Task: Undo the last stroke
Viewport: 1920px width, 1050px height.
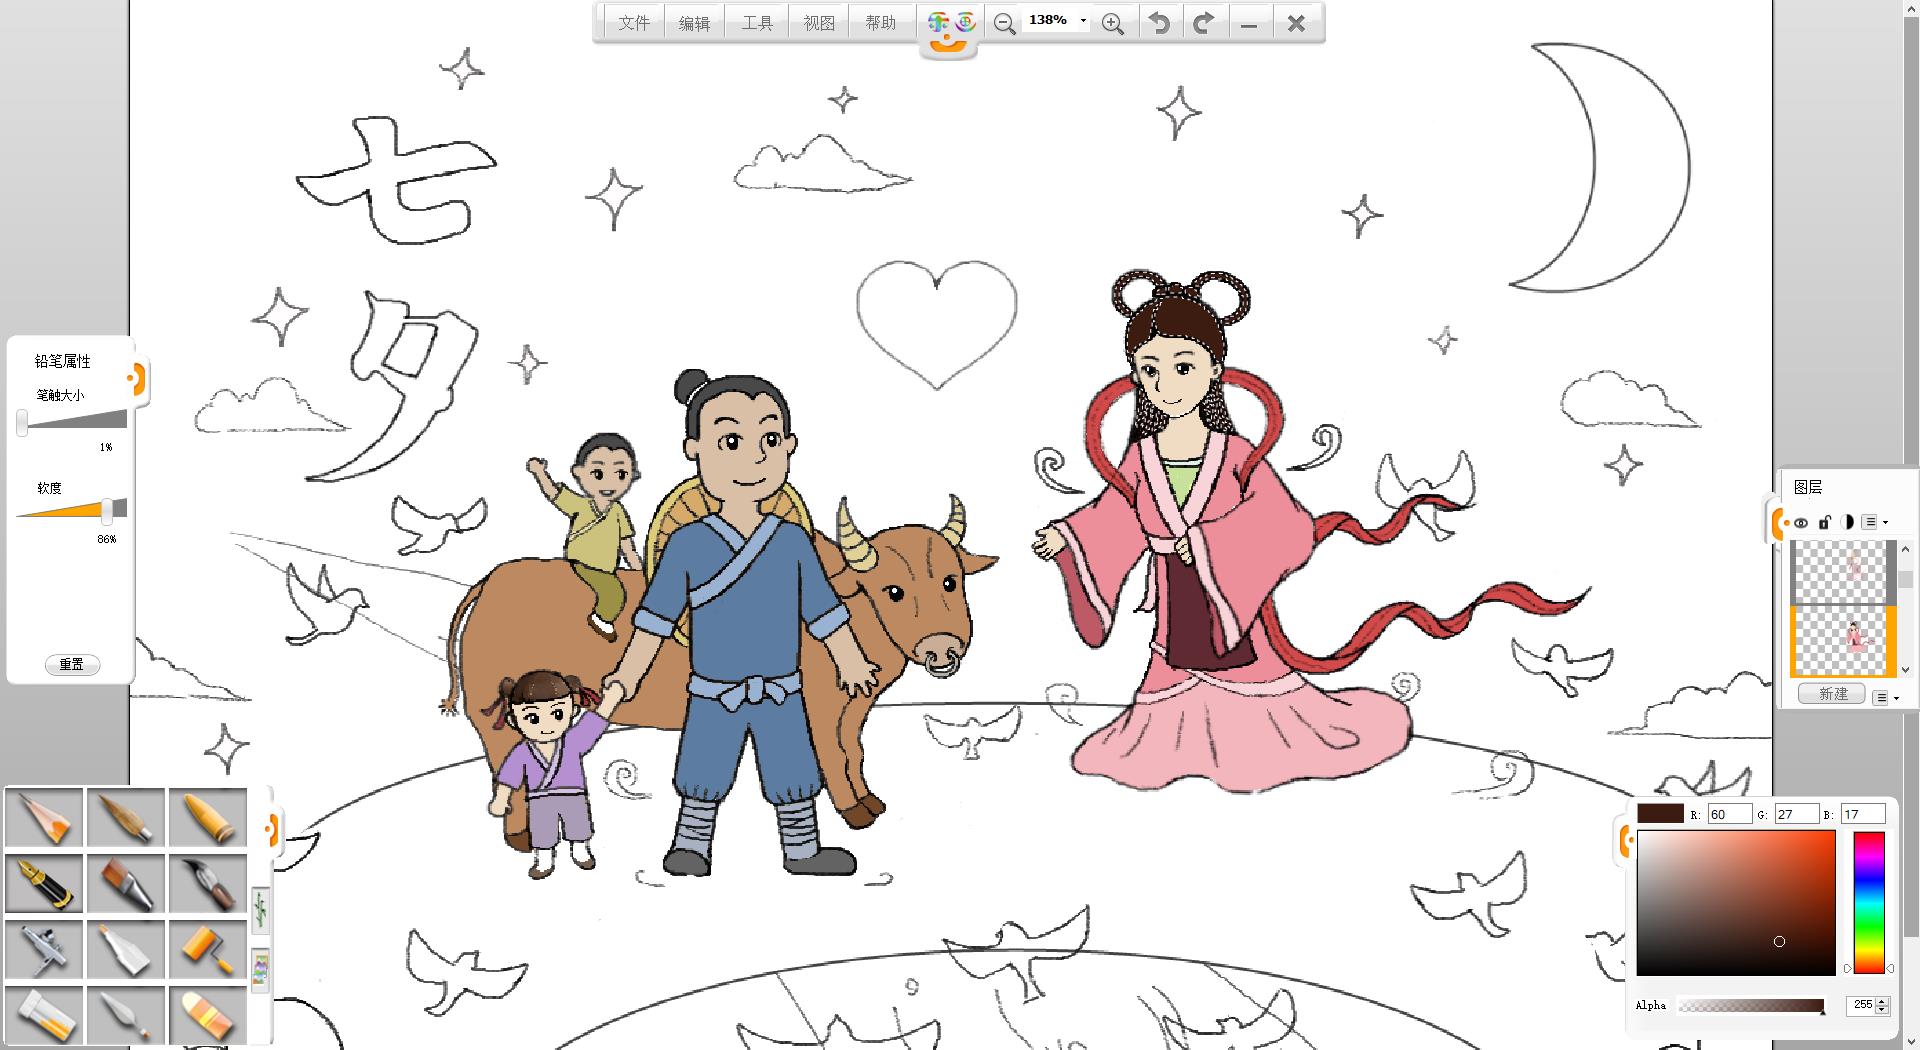Action: click(1159, 23)
